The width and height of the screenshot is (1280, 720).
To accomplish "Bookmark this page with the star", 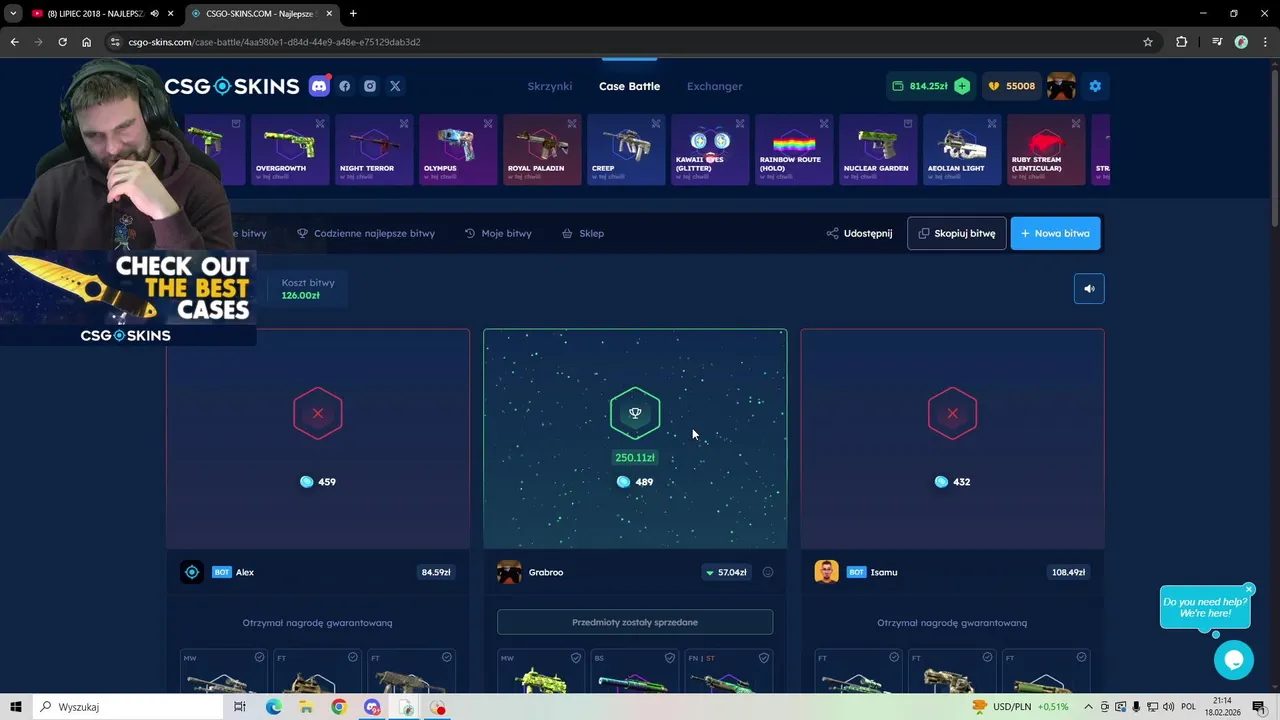I will pos(1148,42).
